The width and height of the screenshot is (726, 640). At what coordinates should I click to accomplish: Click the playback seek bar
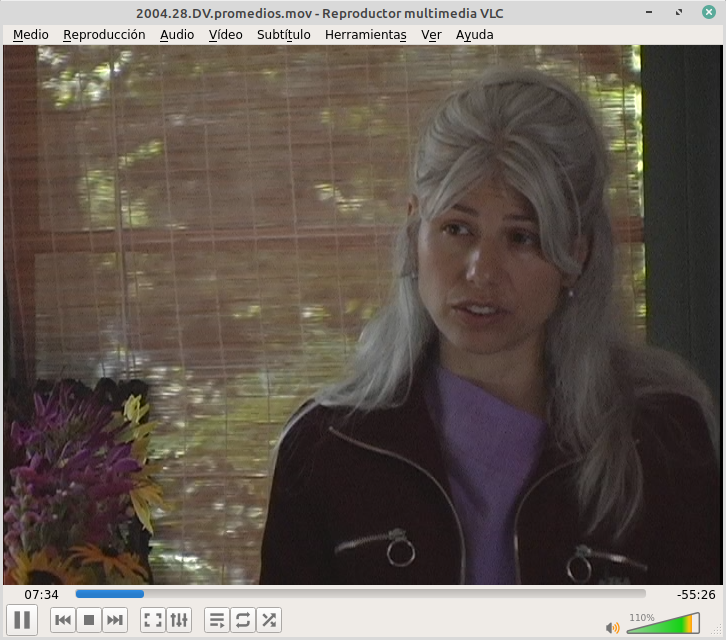[x=360, y=594]
